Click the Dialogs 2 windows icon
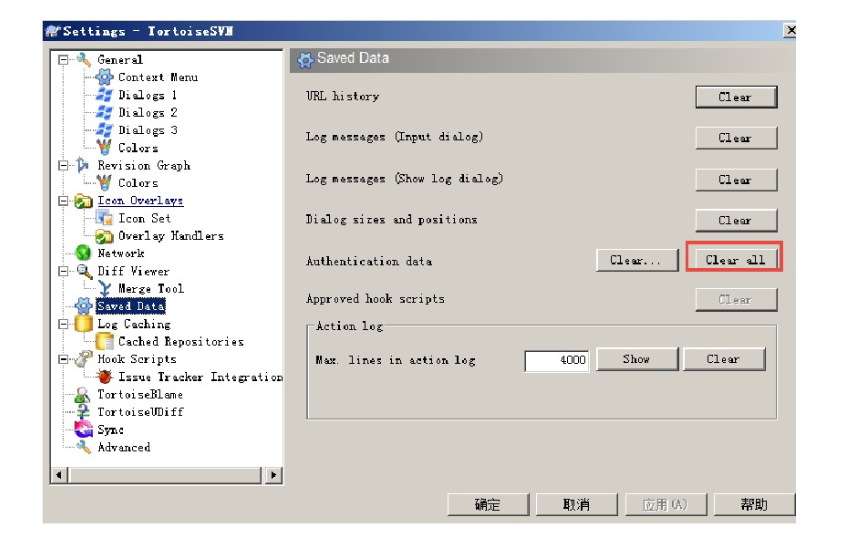Image resolution: width=844 pixels, height=537 pixels. pos(104,112)
